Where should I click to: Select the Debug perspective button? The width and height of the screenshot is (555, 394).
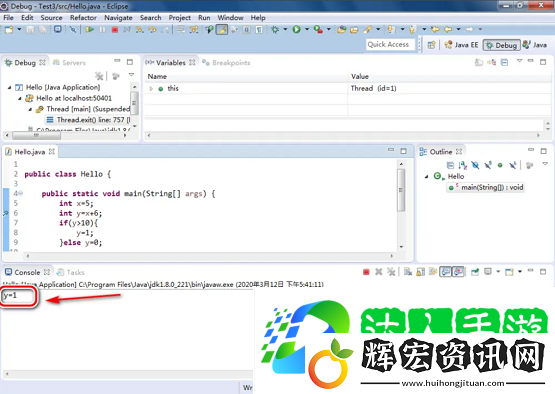[502, 45]
